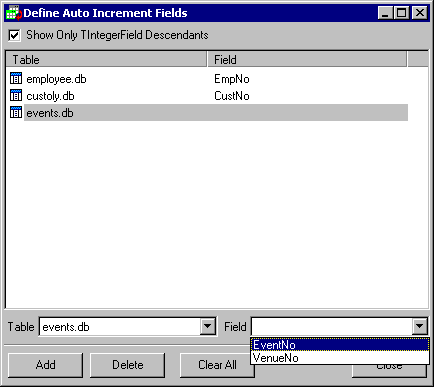Select the events.db row
Screen dimensions: 434x387
[209, 113]
